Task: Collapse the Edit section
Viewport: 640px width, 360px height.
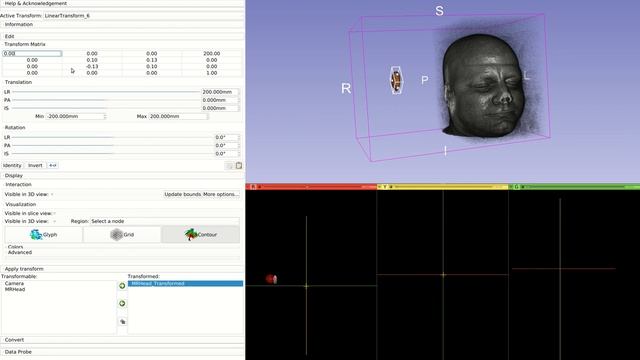Action: pyautogui.click(x=122, y=36)
